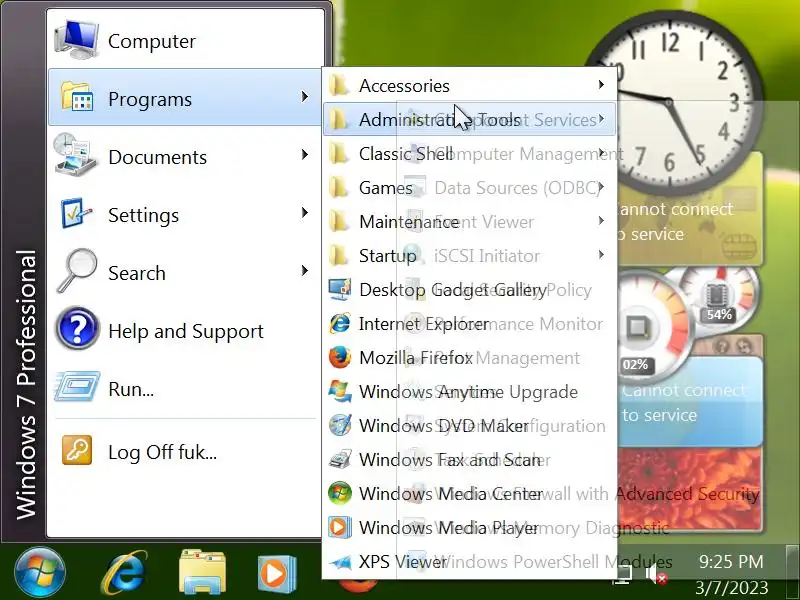
Task: Launch Mozilla Firefox icon in Programs list
Action: point(340,358)
